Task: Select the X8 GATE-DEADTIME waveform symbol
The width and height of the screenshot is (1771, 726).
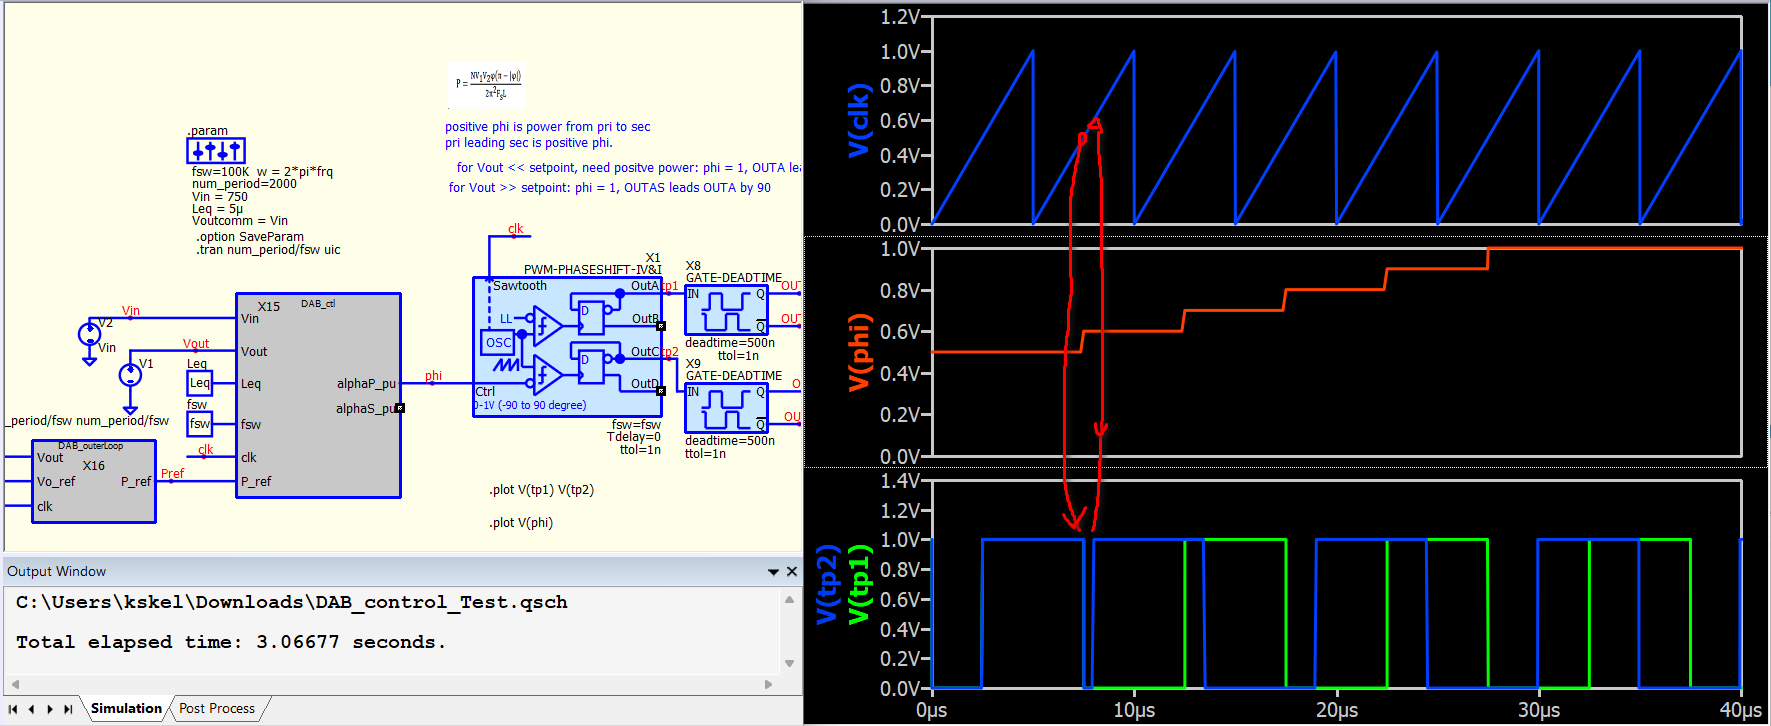Action: point(726,310)
